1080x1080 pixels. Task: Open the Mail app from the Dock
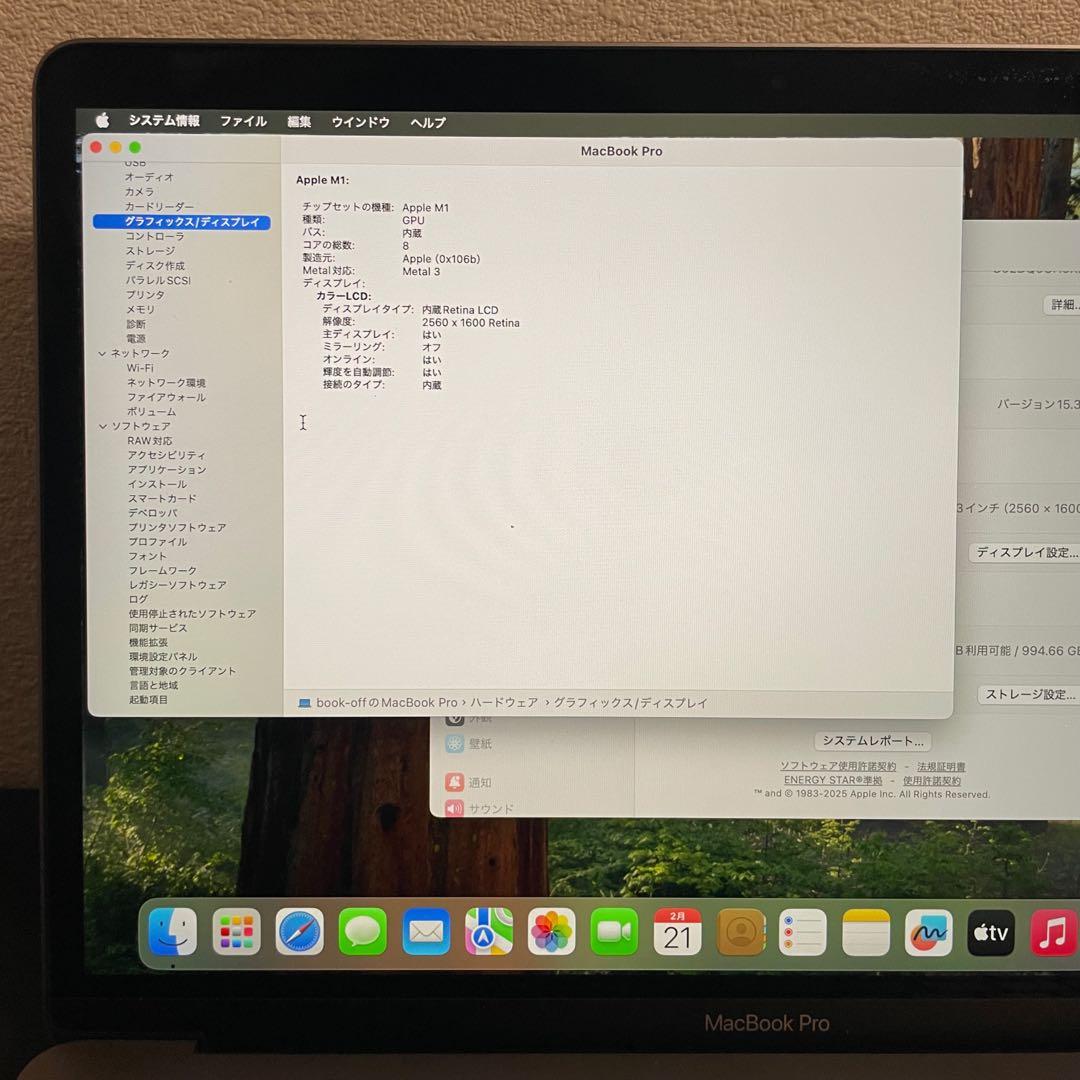tap(425, 931)
